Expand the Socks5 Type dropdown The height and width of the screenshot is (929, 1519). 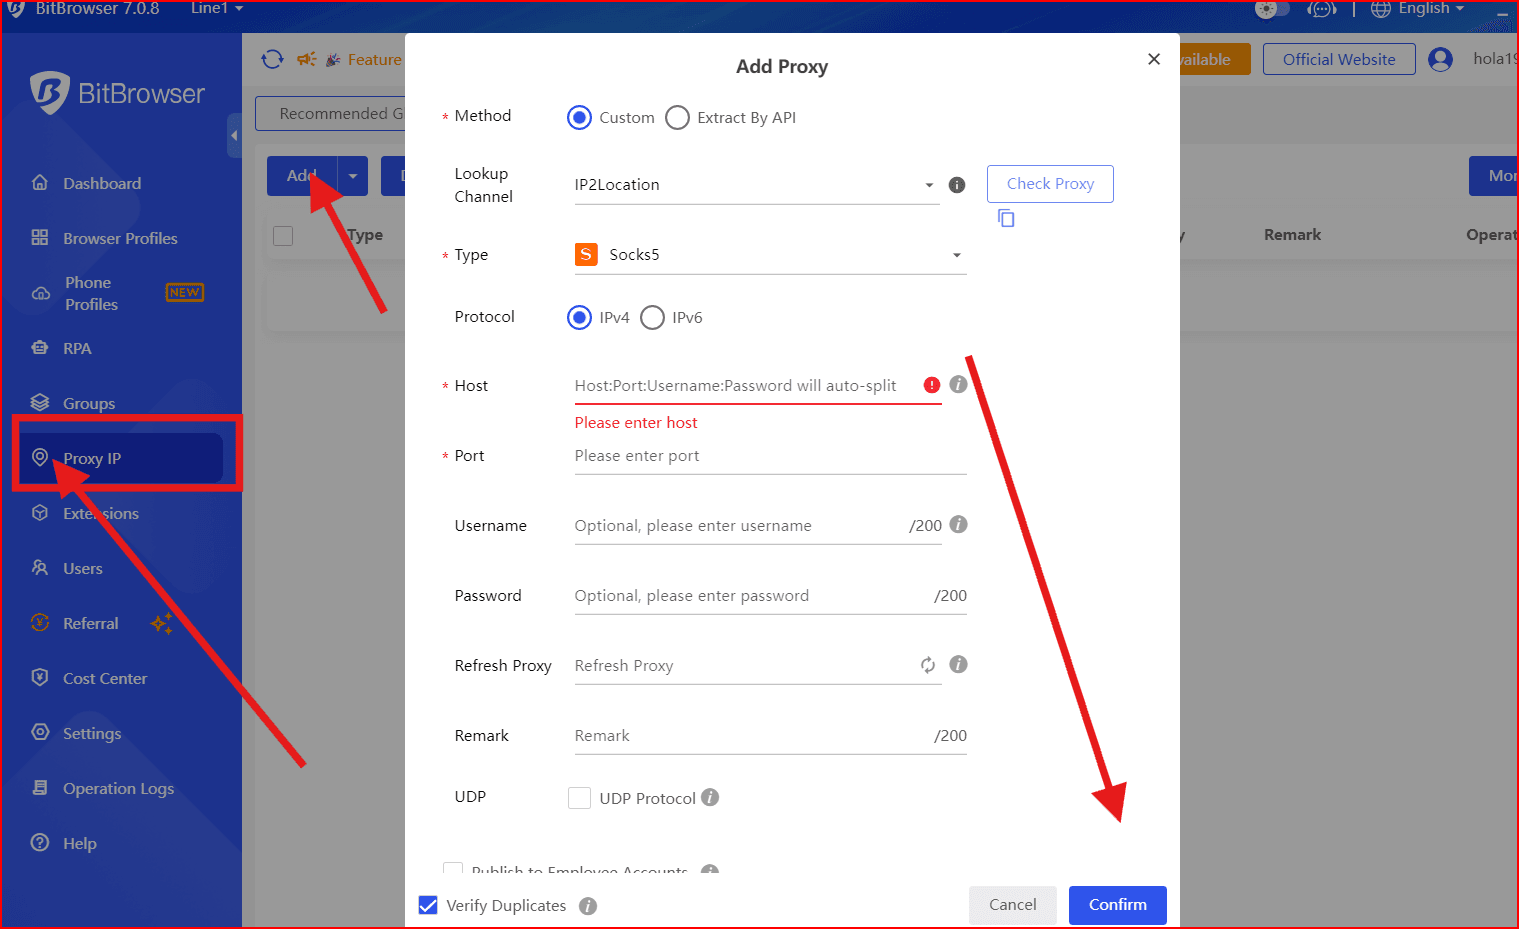pyautogui.click(x=770, y=255)
